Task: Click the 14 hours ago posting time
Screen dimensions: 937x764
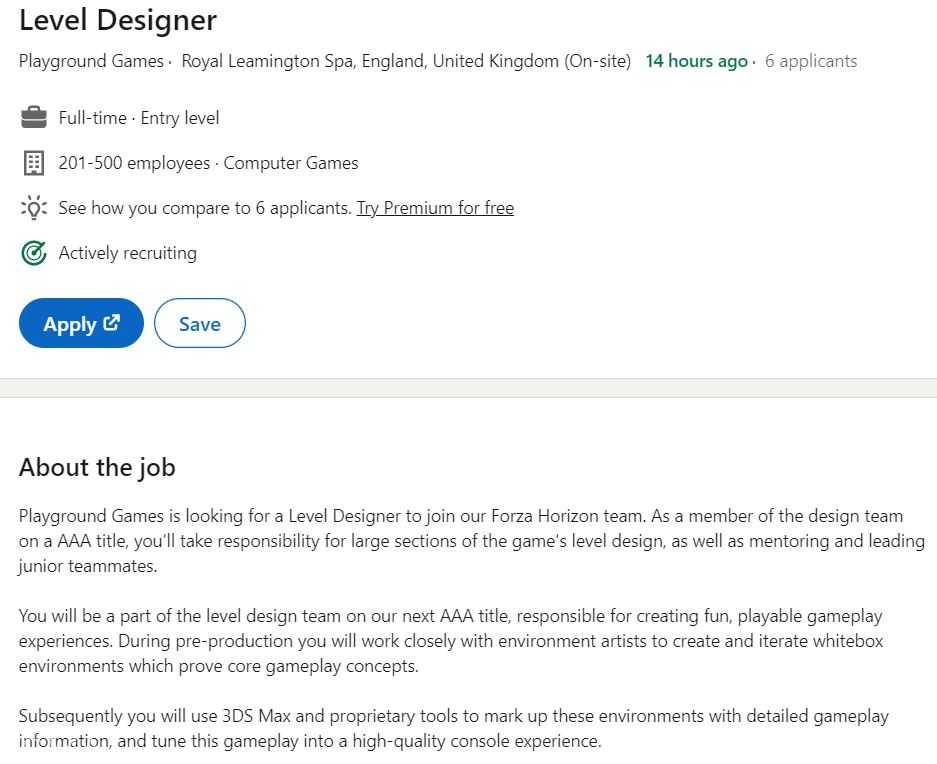Action: point(696,61)
